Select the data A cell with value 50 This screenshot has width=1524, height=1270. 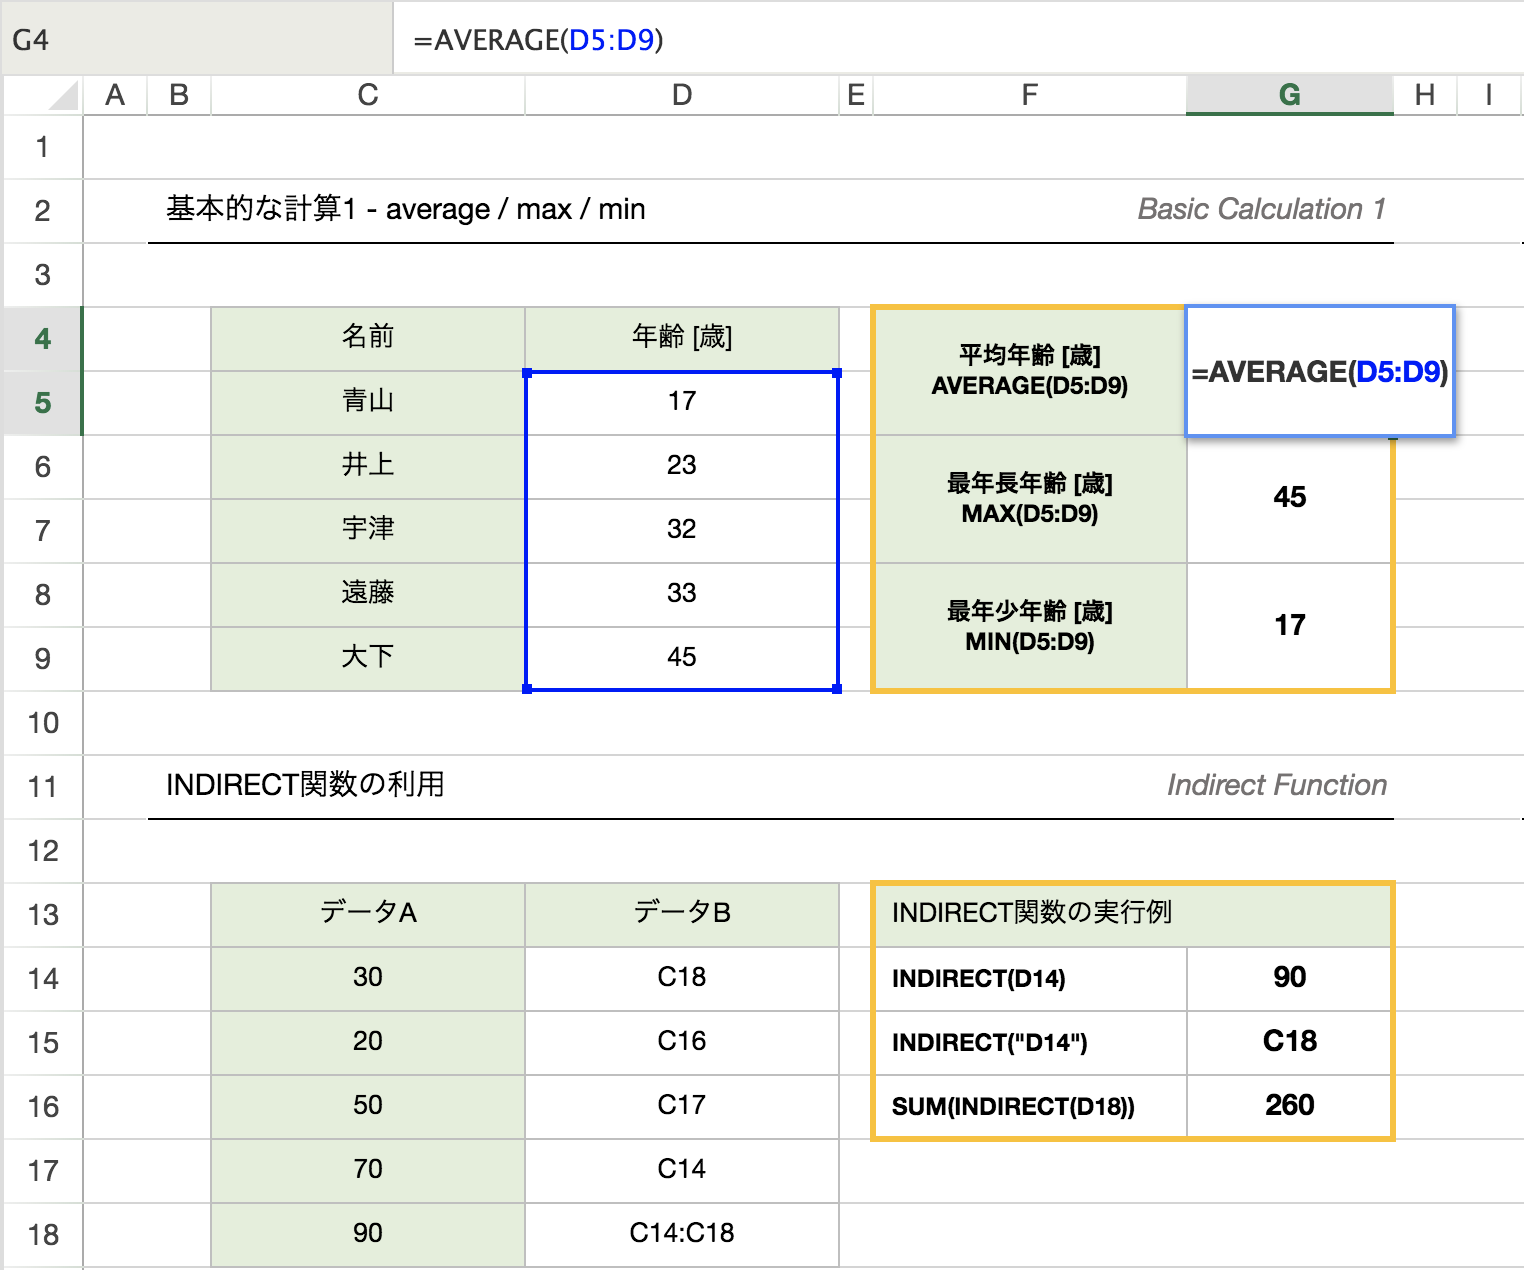click(x=368, y=1107)
